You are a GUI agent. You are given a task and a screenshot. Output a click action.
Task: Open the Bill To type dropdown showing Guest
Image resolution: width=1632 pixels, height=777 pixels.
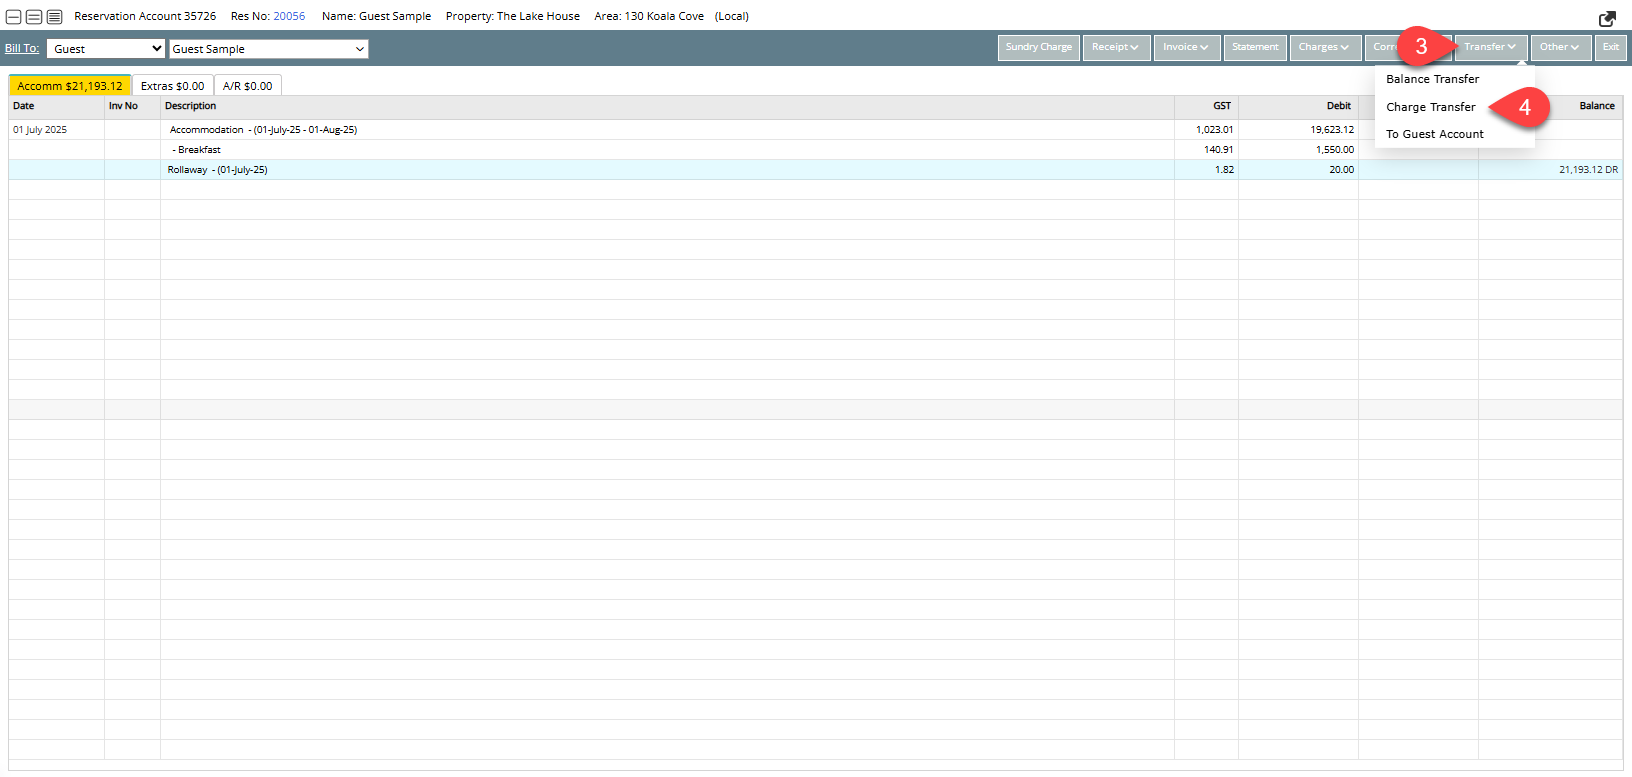106,49
